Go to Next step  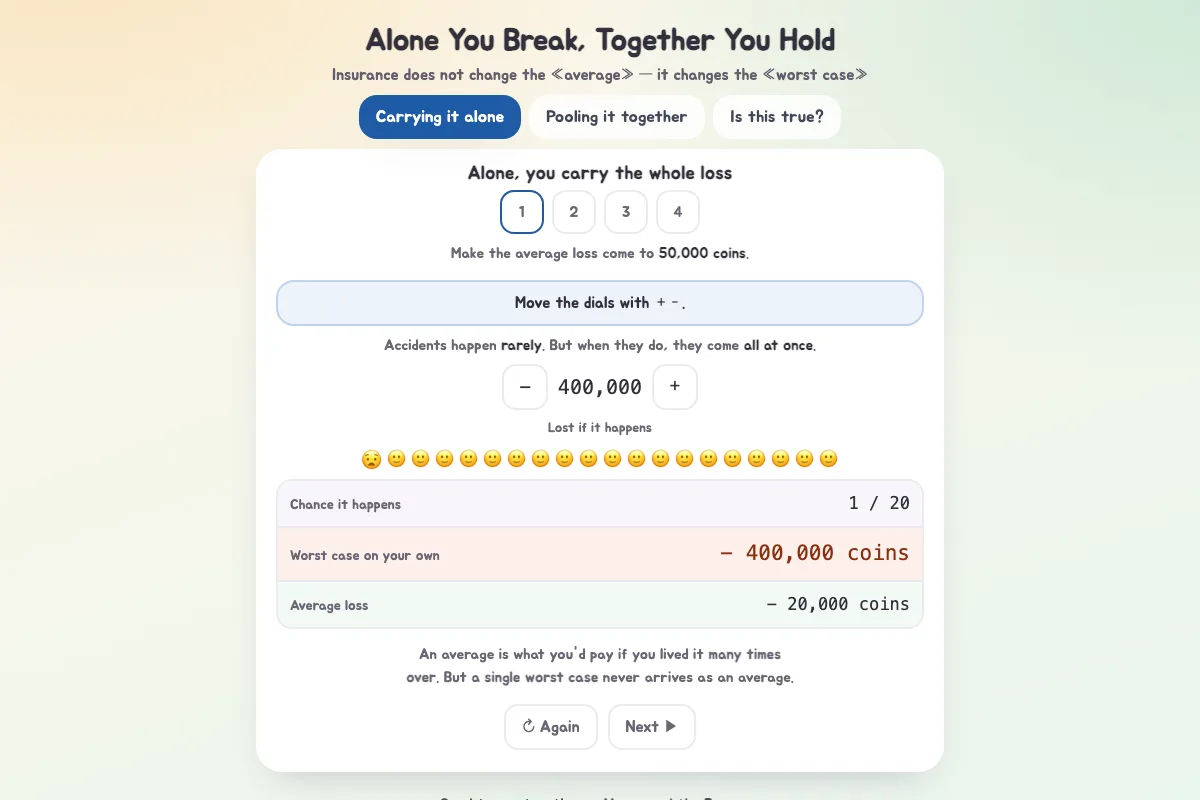652,727
